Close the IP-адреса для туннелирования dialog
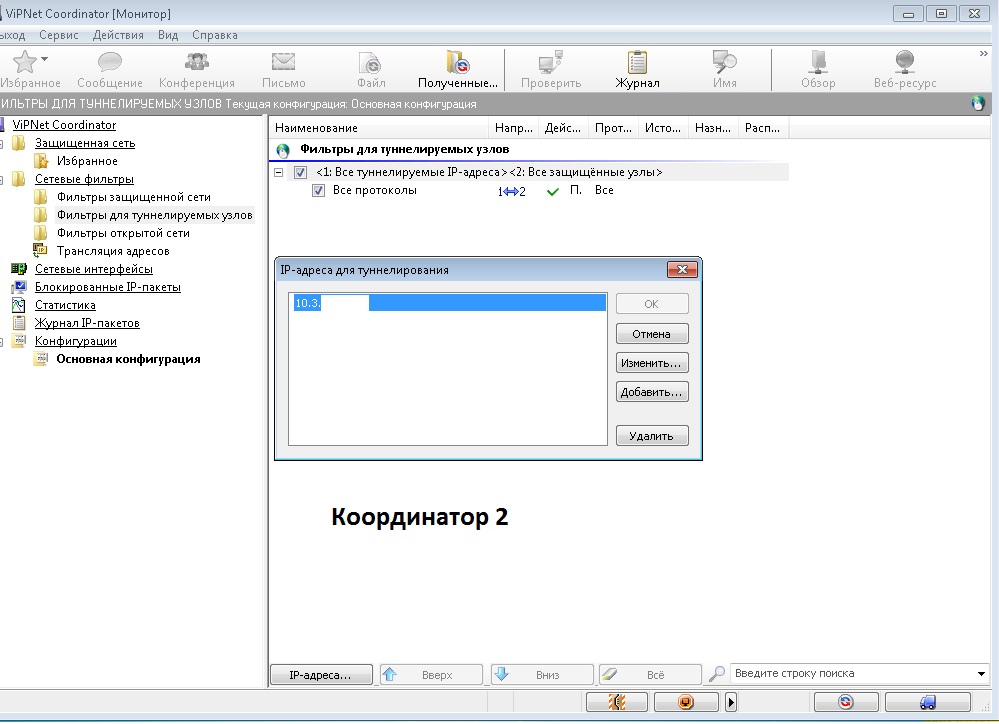This screenshot has height=724, width=999. (x=682, y=270)
